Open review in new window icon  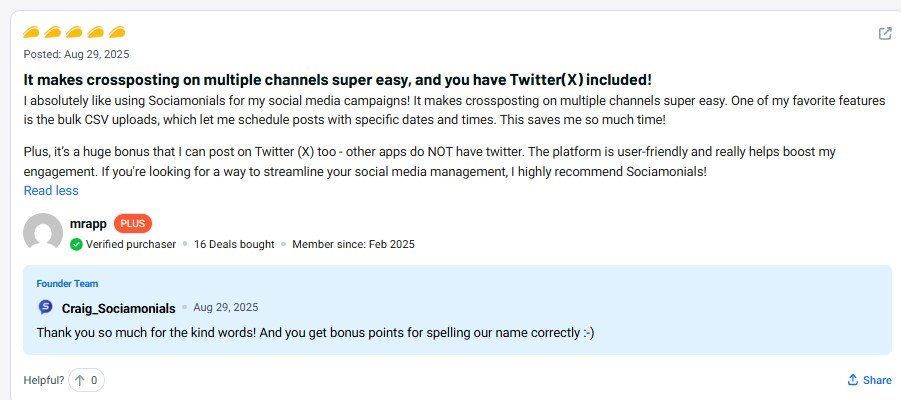click(885, 34)
